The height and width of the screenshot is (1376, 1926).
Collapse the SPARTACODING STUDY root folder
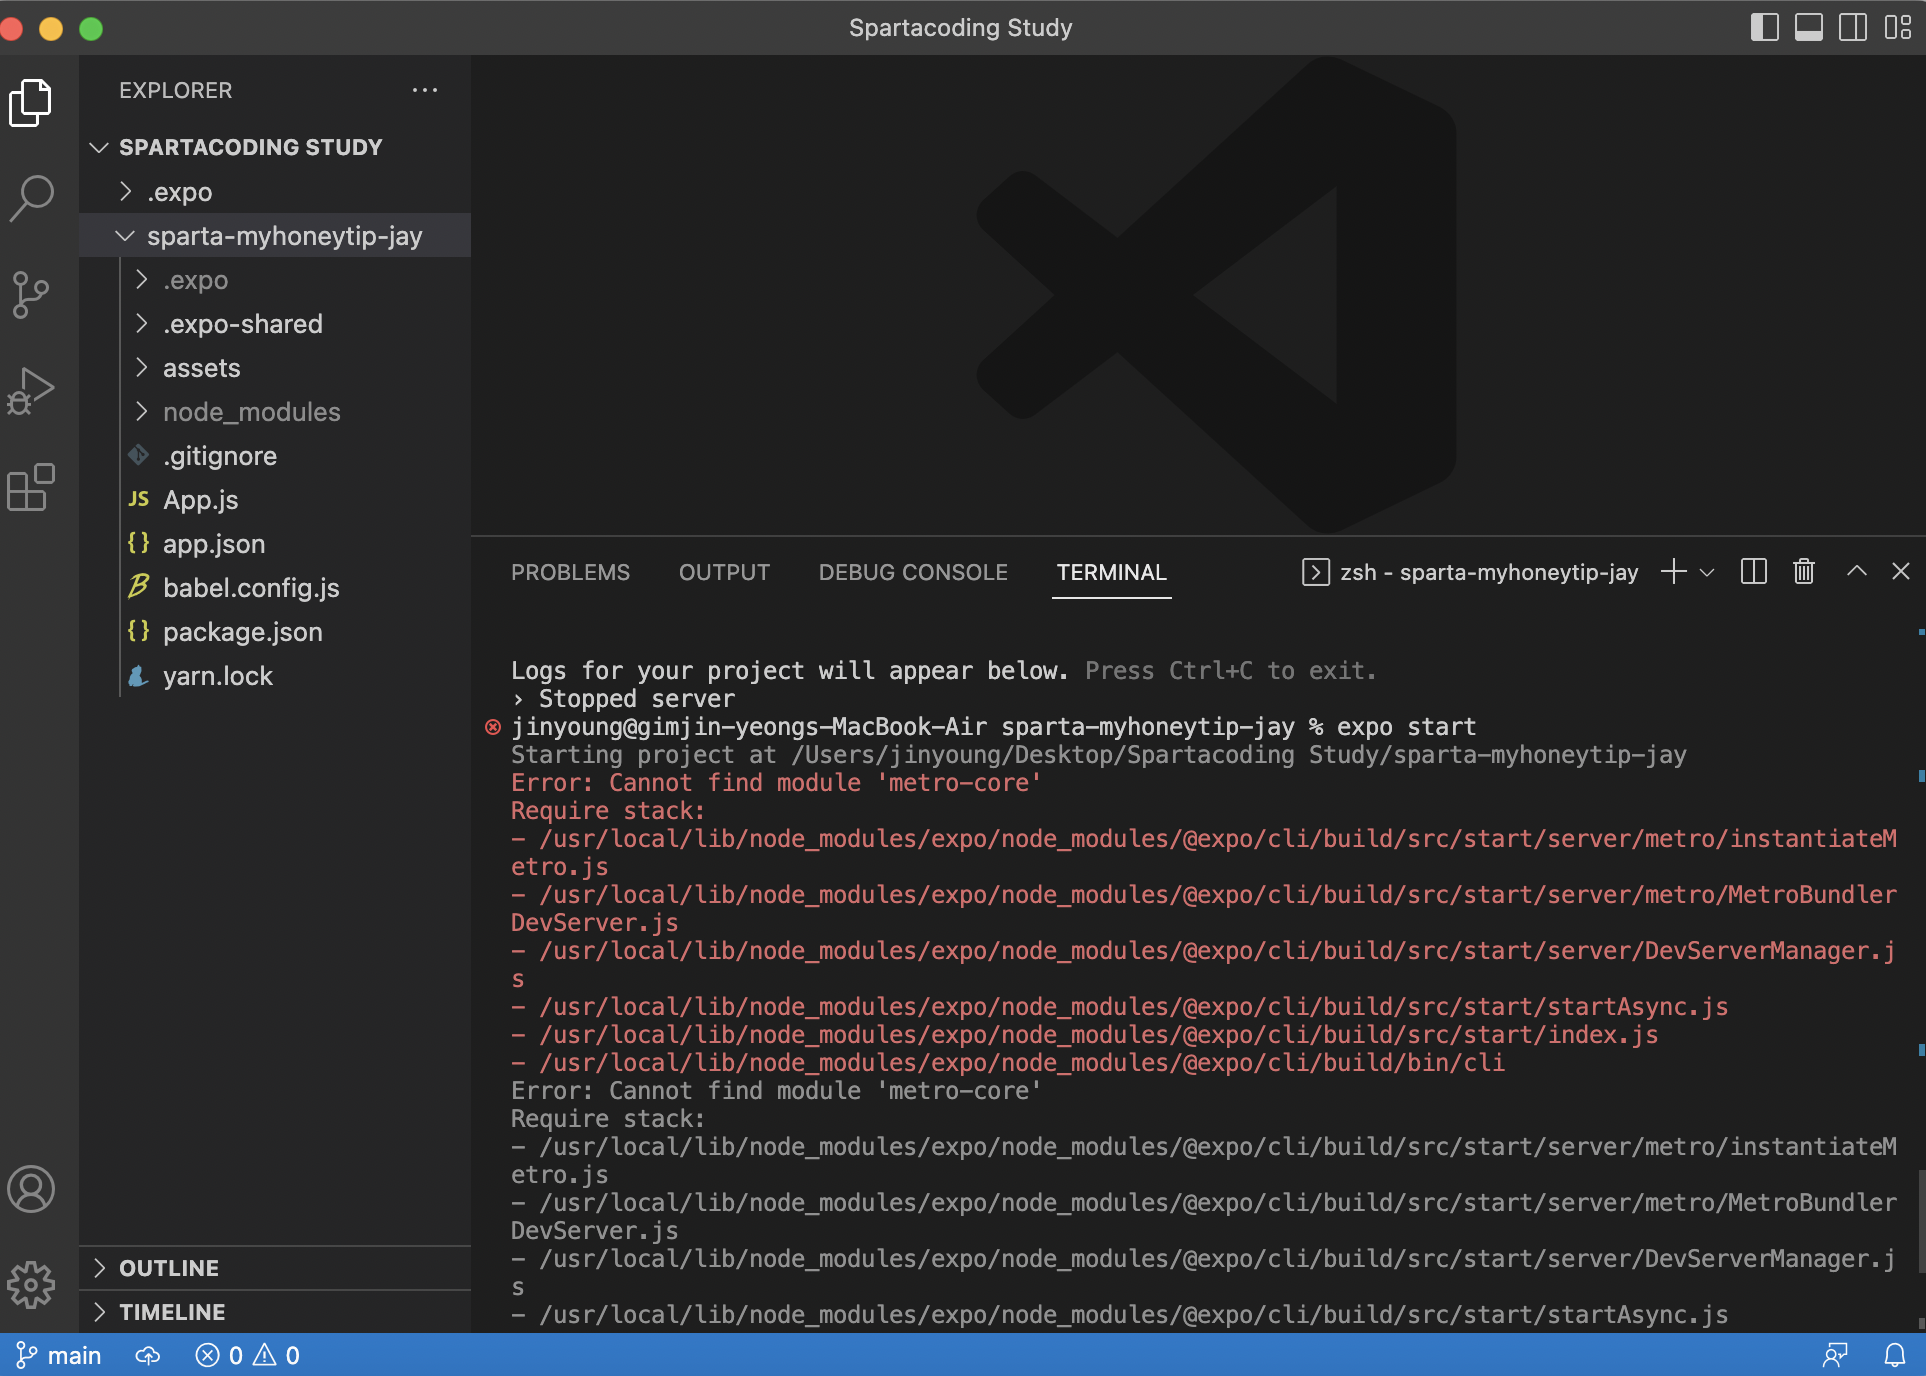(275, 147)
